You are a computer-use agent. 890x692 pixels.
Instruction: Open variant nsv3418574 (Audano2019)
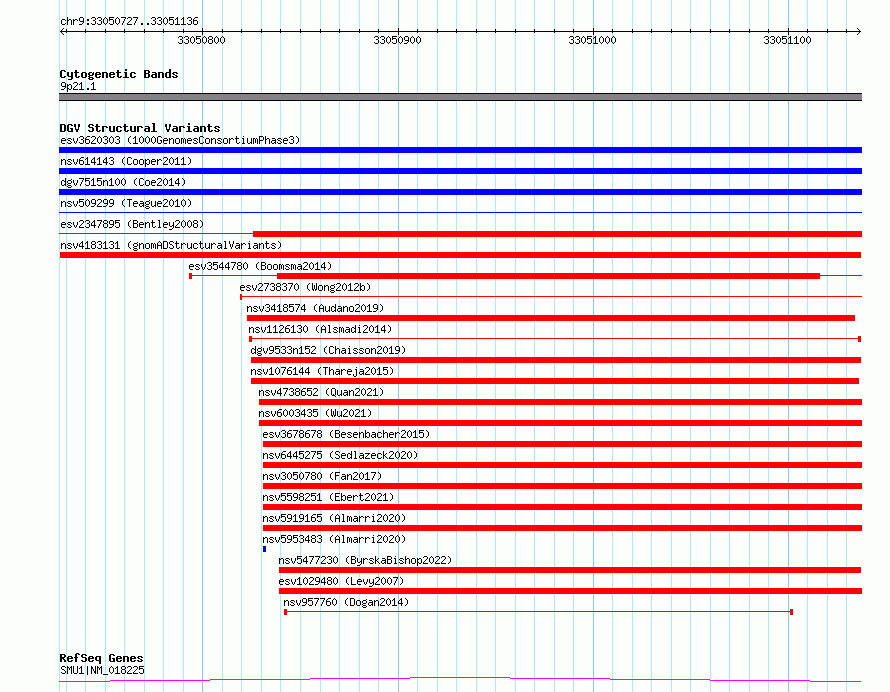point(315,308)
